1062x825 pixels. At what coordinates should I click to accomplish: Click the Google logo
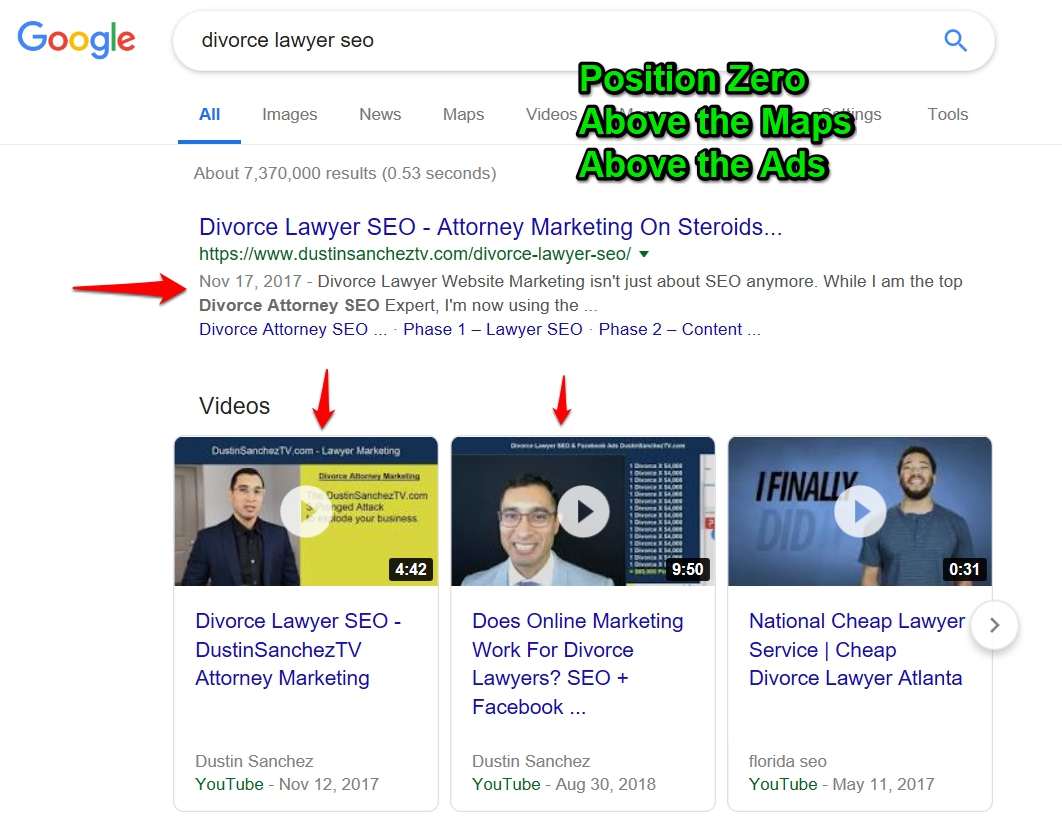(76, 39)
